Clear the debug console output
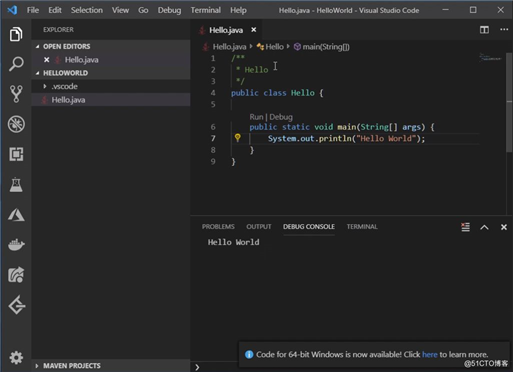The image size is (513, 372). tap(465, 227)
